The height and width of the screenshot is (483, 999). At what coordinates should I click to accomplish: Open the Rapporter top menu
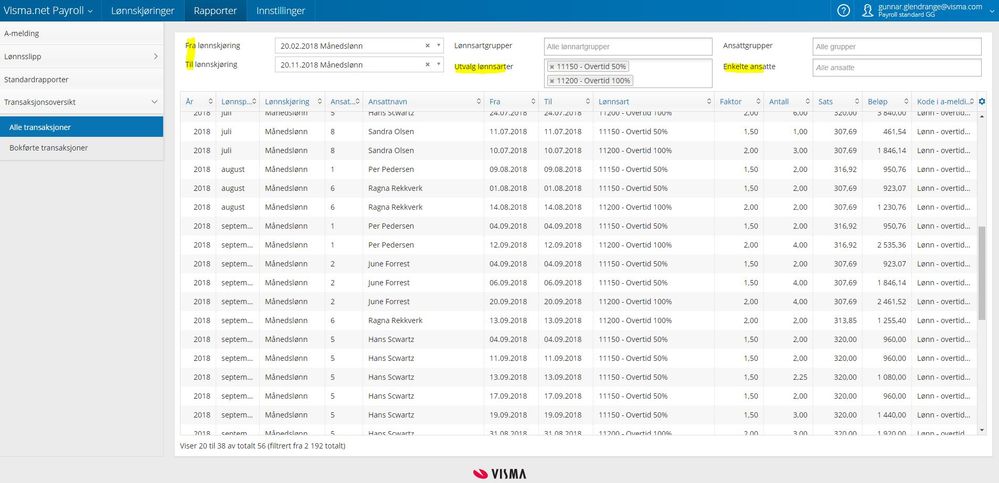click(x=215, y=11)
